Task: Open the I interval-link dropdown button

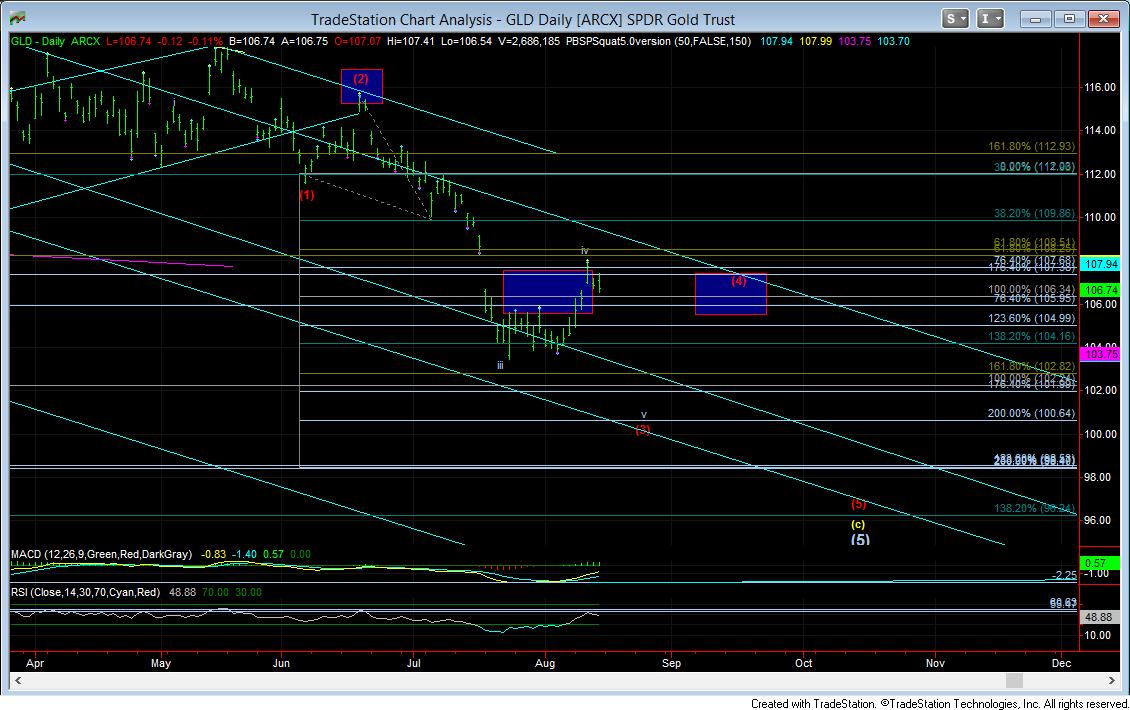Action: coord(990,19)
